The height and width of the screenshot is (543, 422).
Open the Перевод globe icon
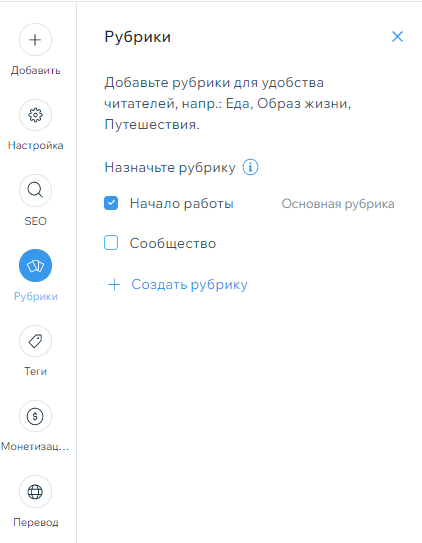point(35,492)
